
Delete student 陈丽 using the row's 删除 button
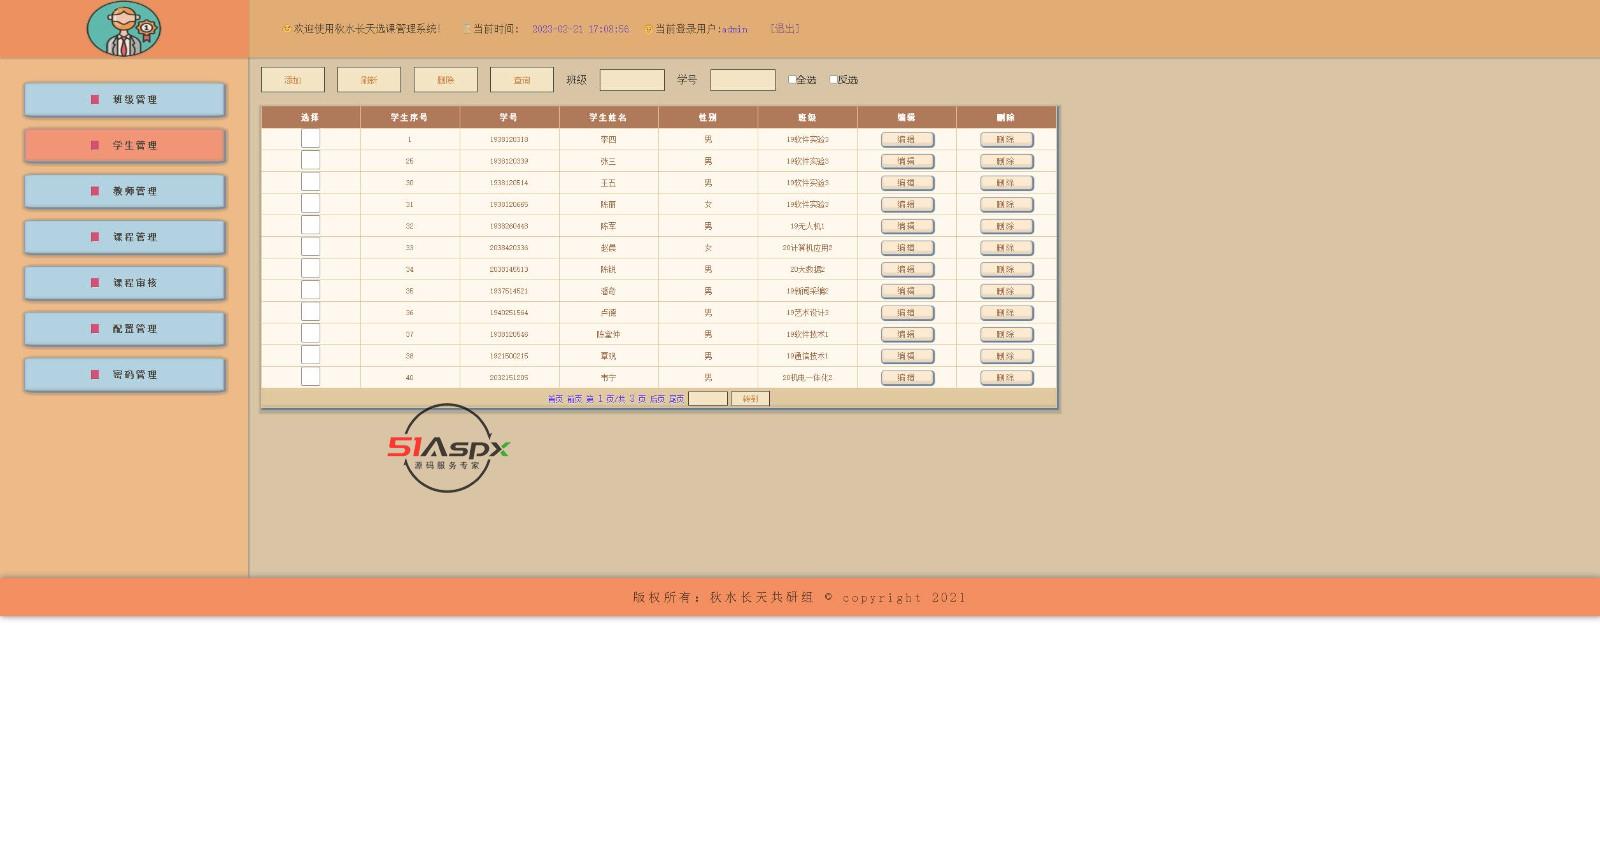coord(1006,204)
